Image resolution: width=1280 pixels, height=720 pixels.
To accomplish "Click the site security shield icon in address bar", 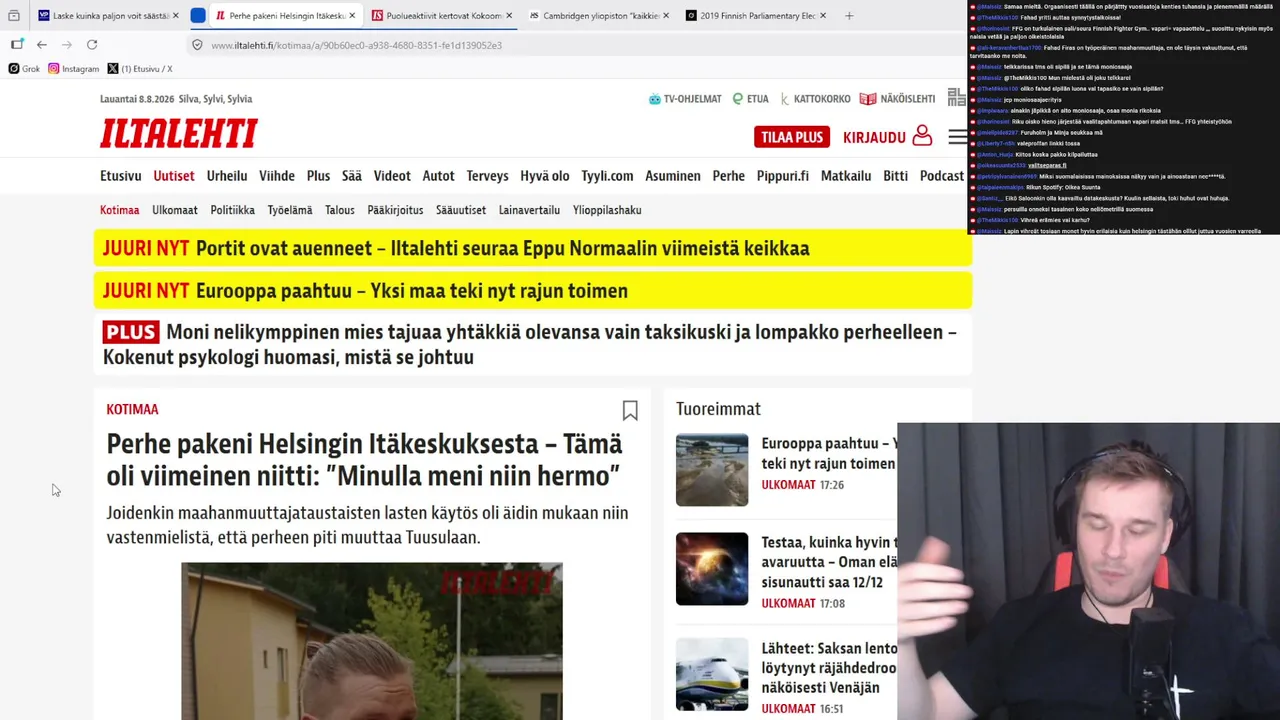I will click(197, 45).
